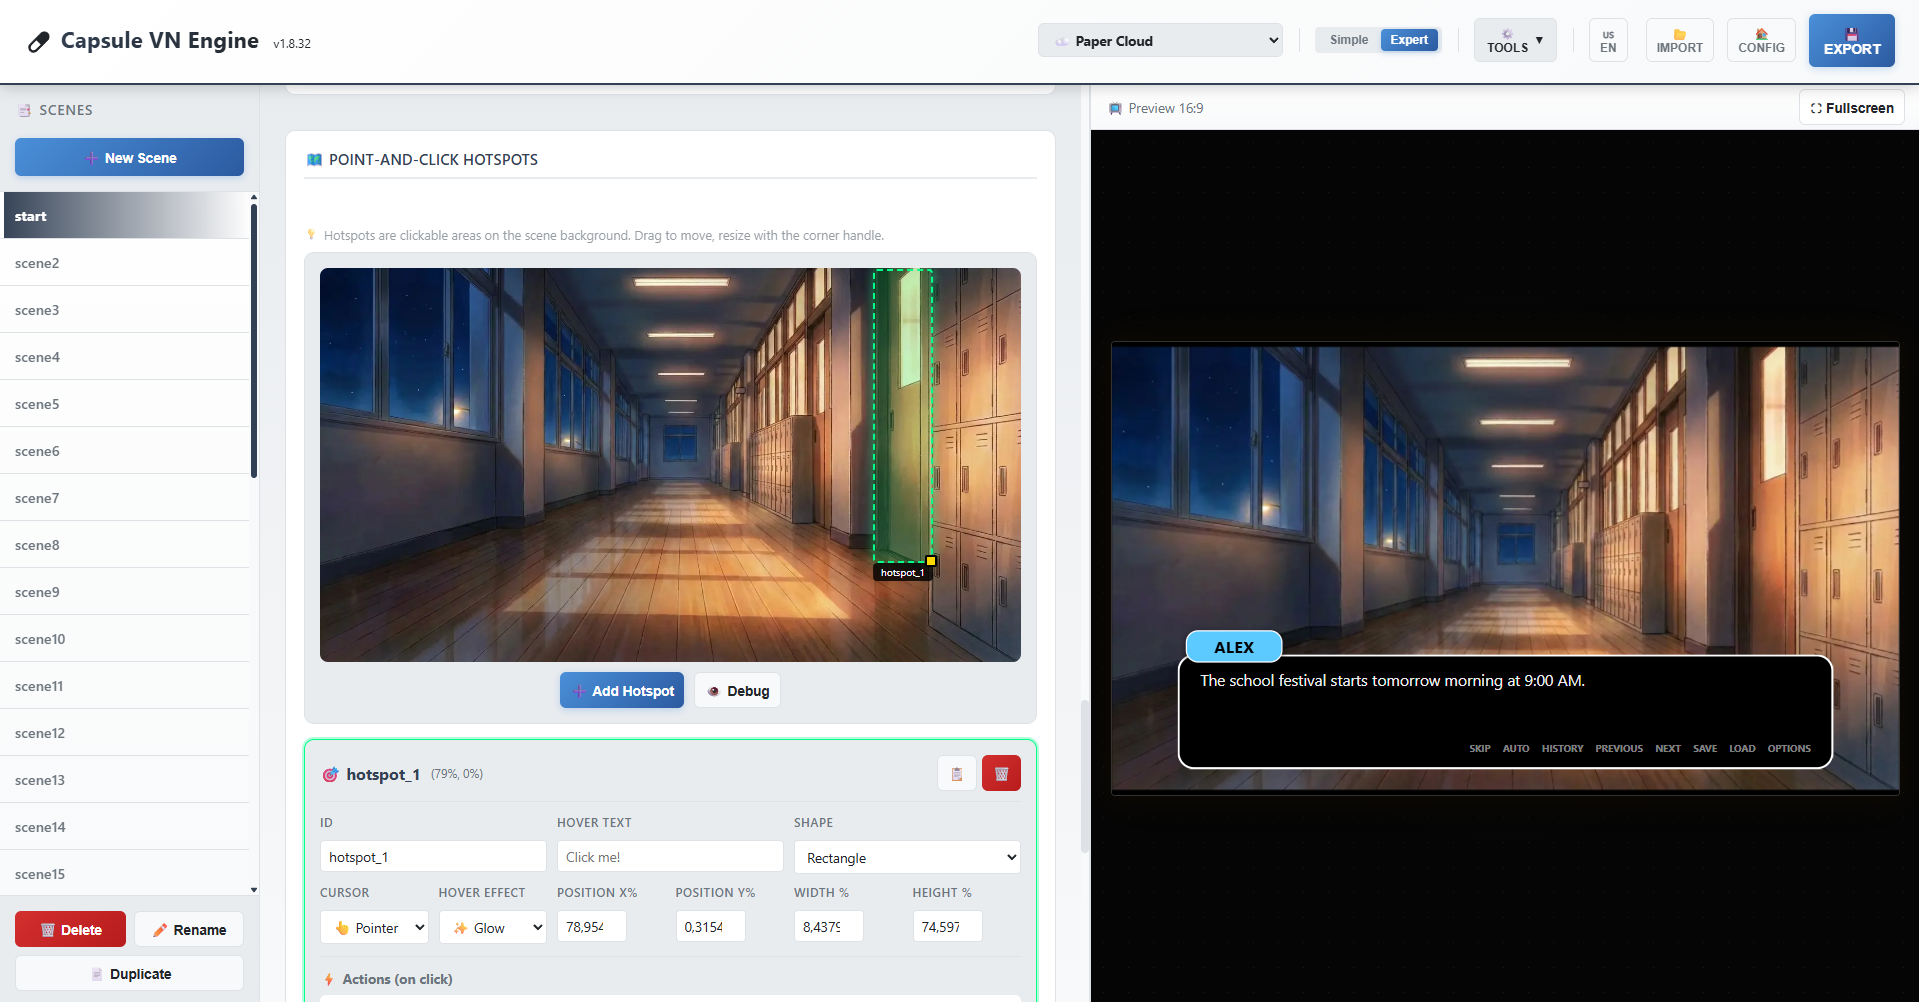Expand the Tools dropdown menu

point(1514,41)
